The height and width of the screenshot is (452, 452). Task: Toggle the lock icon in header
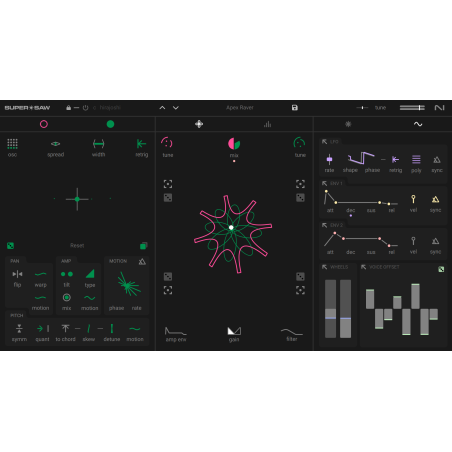pyautogui.click(x=68, y=108)
